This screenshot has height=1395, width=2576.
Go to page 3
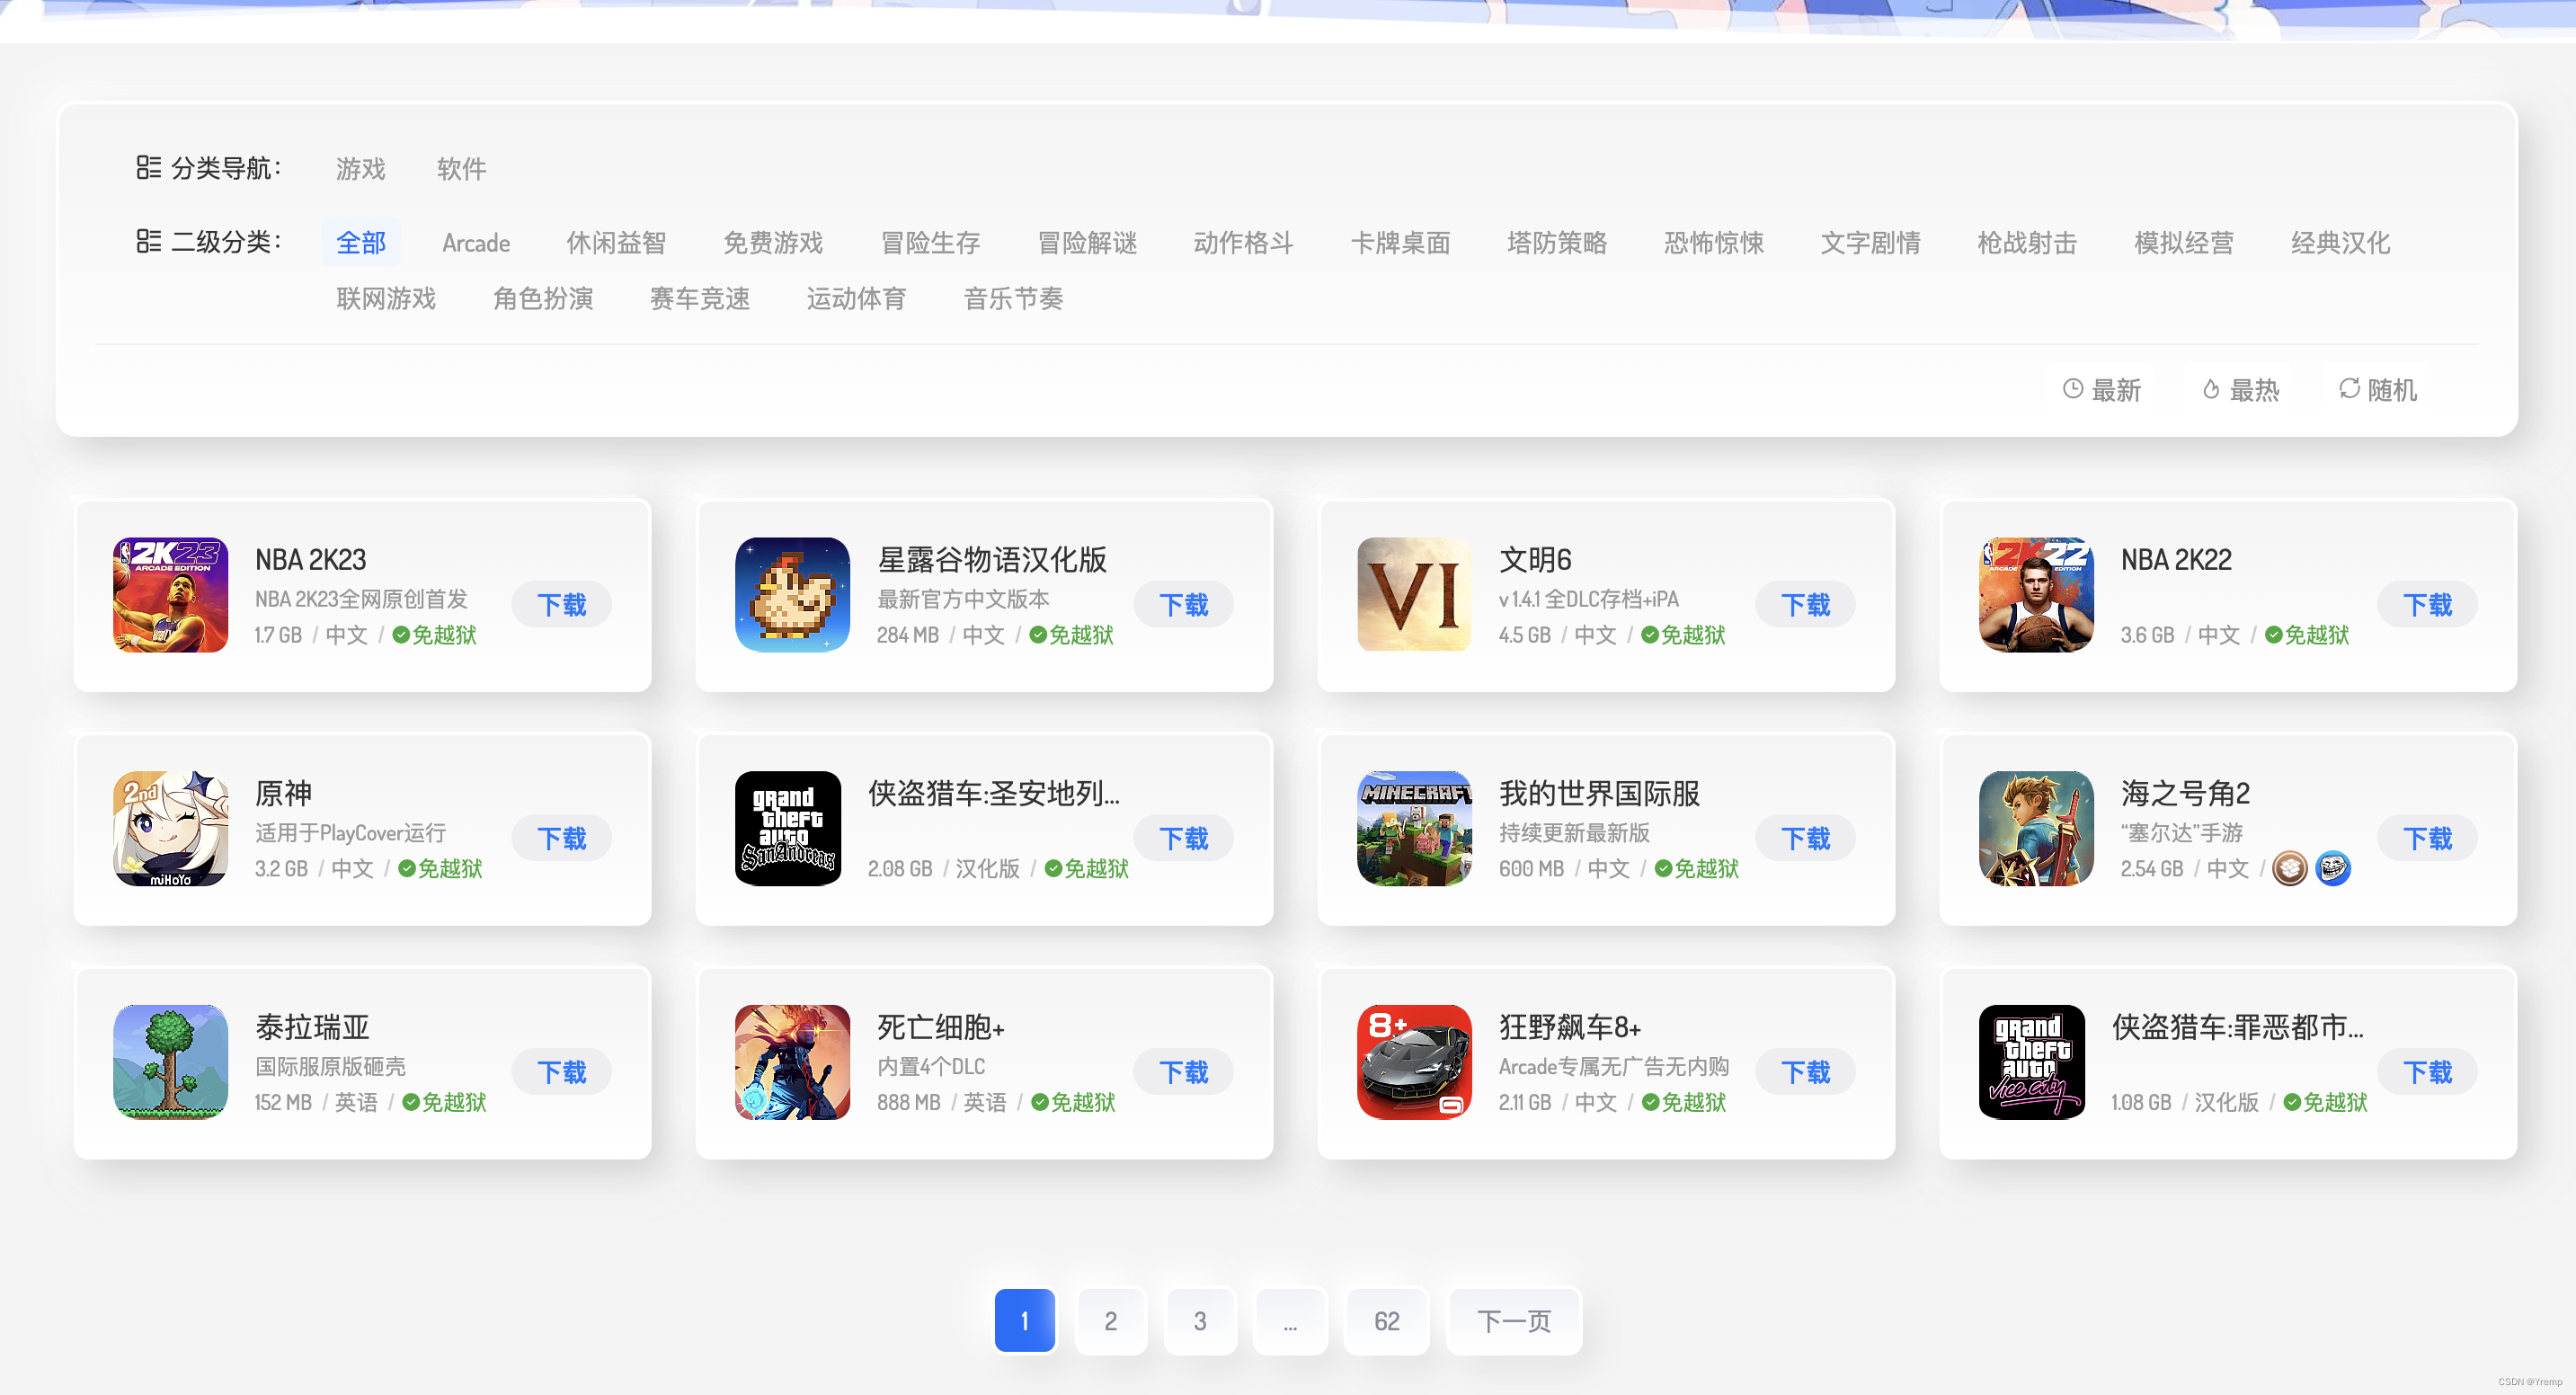[1200, 1321]
